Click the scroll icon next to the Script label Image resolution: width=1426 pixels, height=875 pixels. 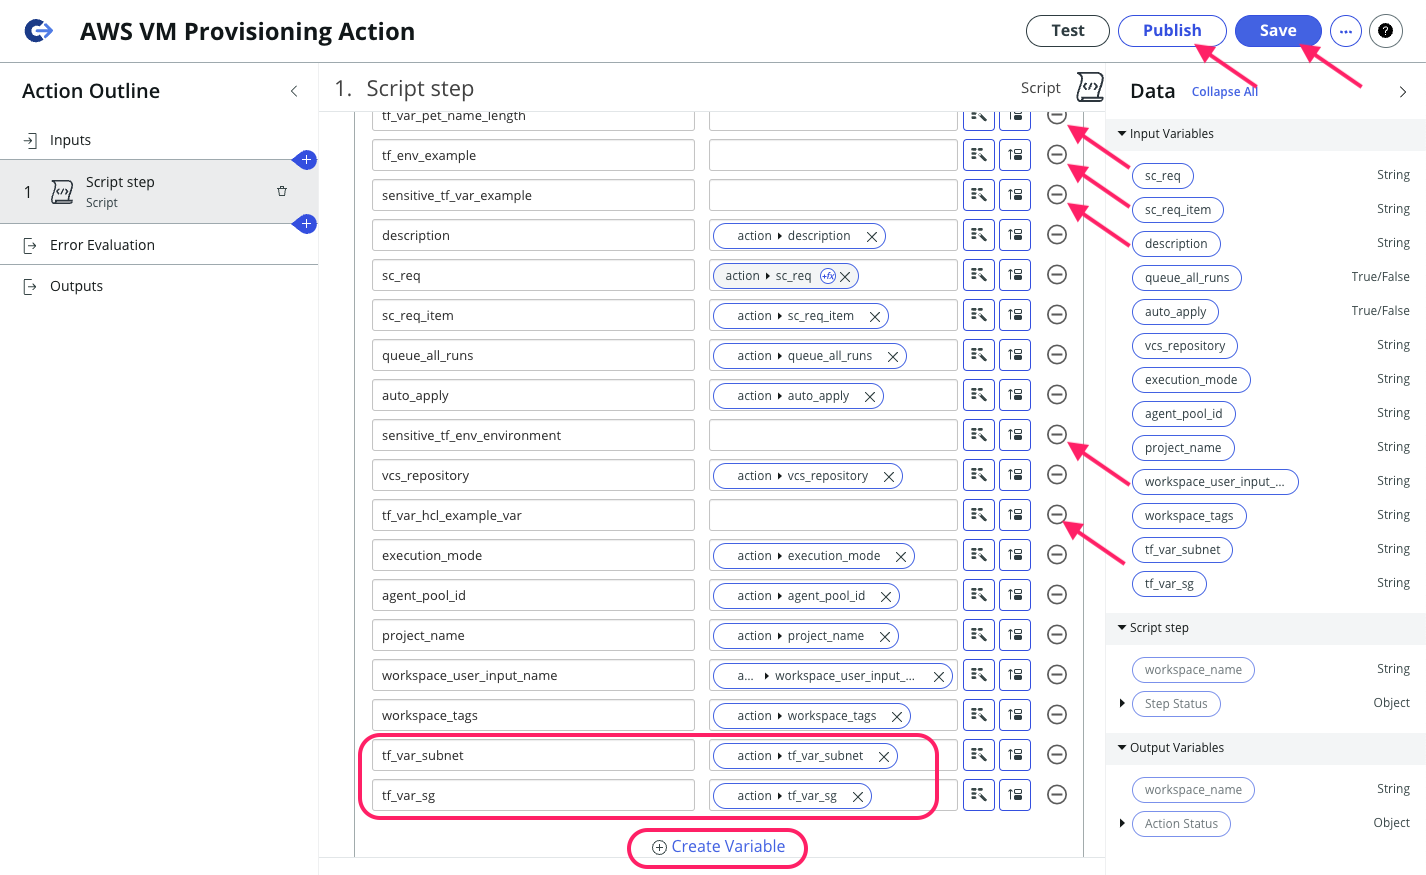(x=1090, y=87)
